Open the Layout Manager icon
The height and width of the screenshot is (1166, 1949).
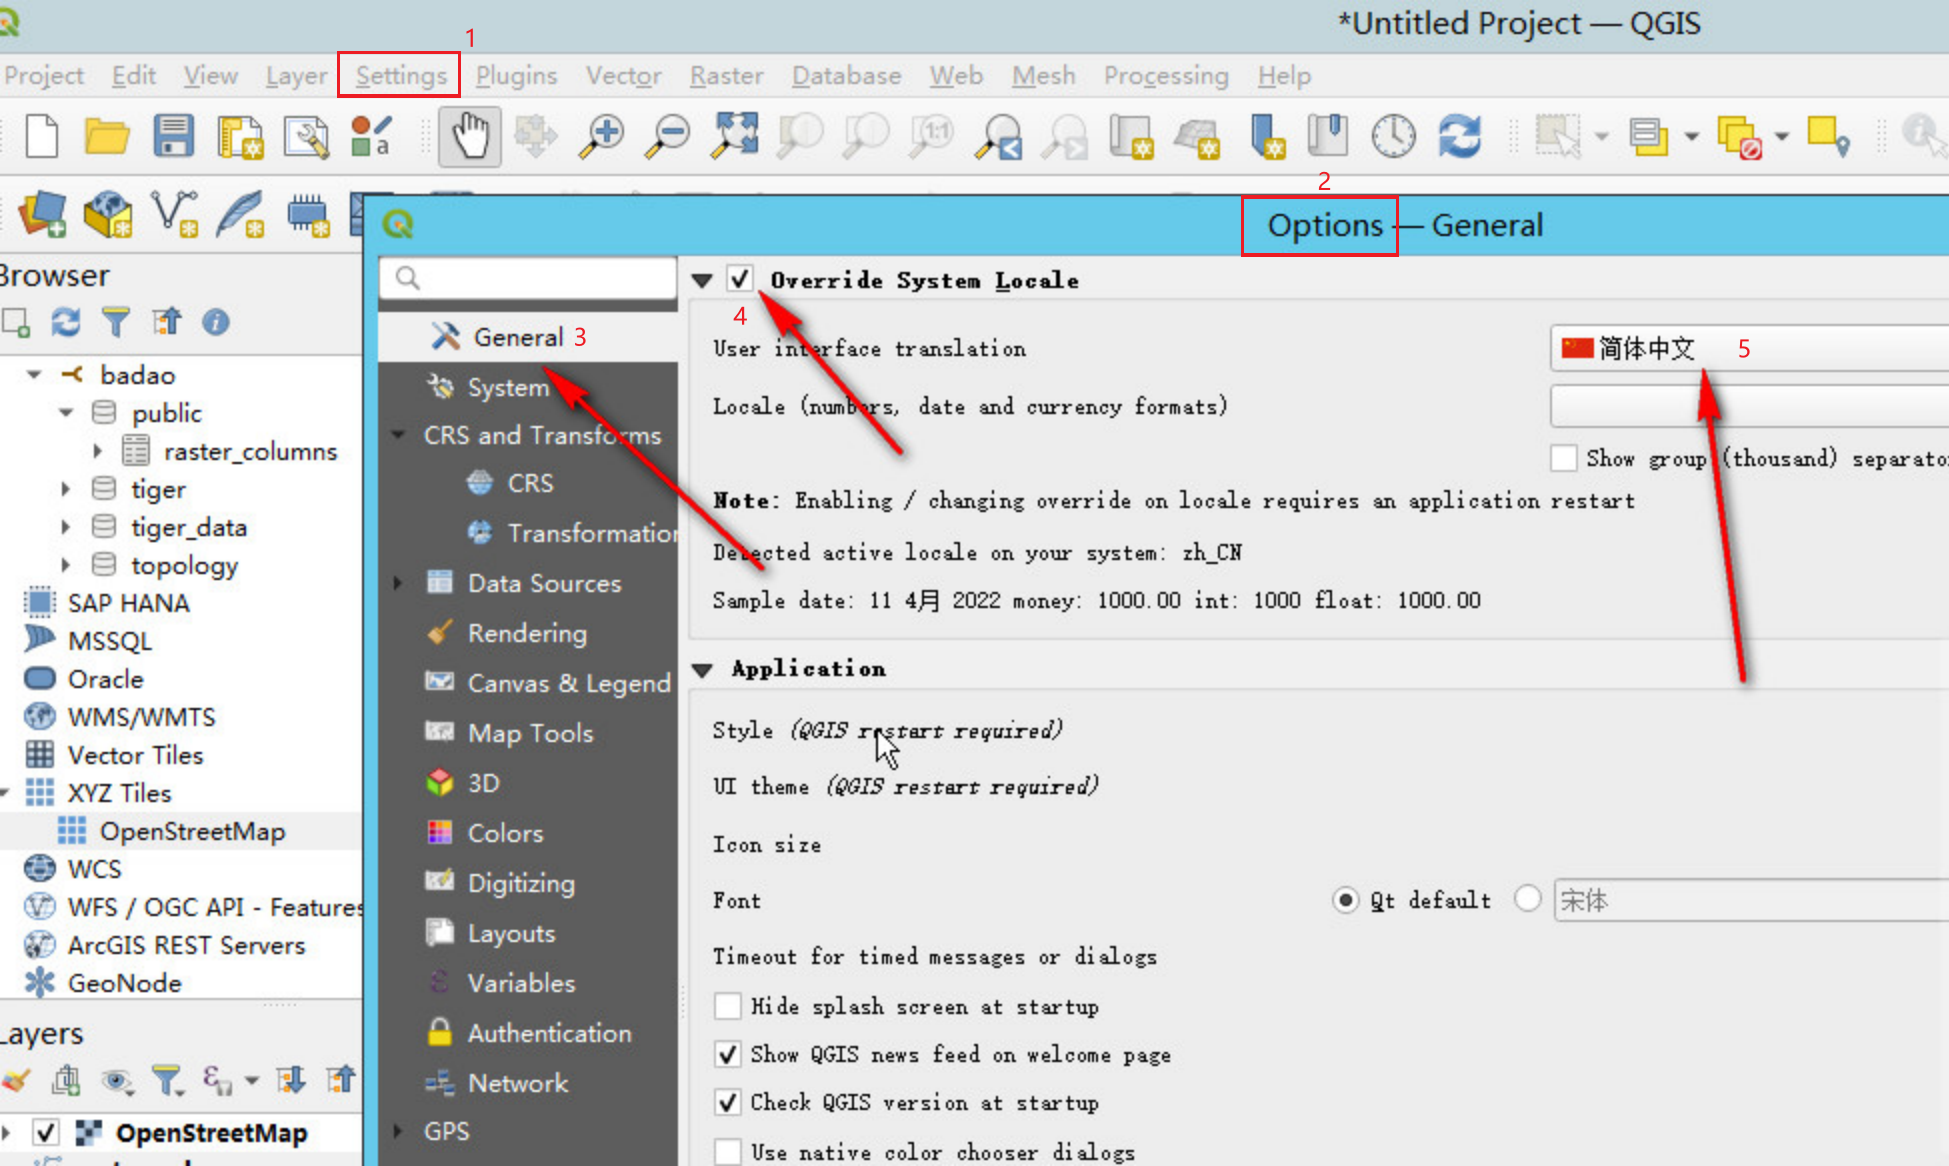[306, 137]
